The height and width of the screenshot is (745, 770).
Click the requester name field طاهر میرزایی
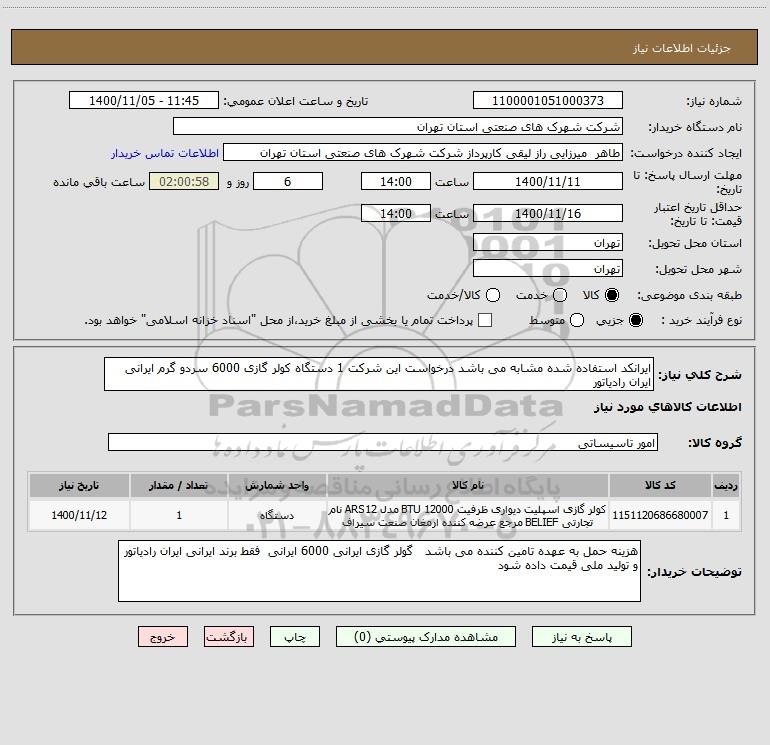tap(423, 153)
